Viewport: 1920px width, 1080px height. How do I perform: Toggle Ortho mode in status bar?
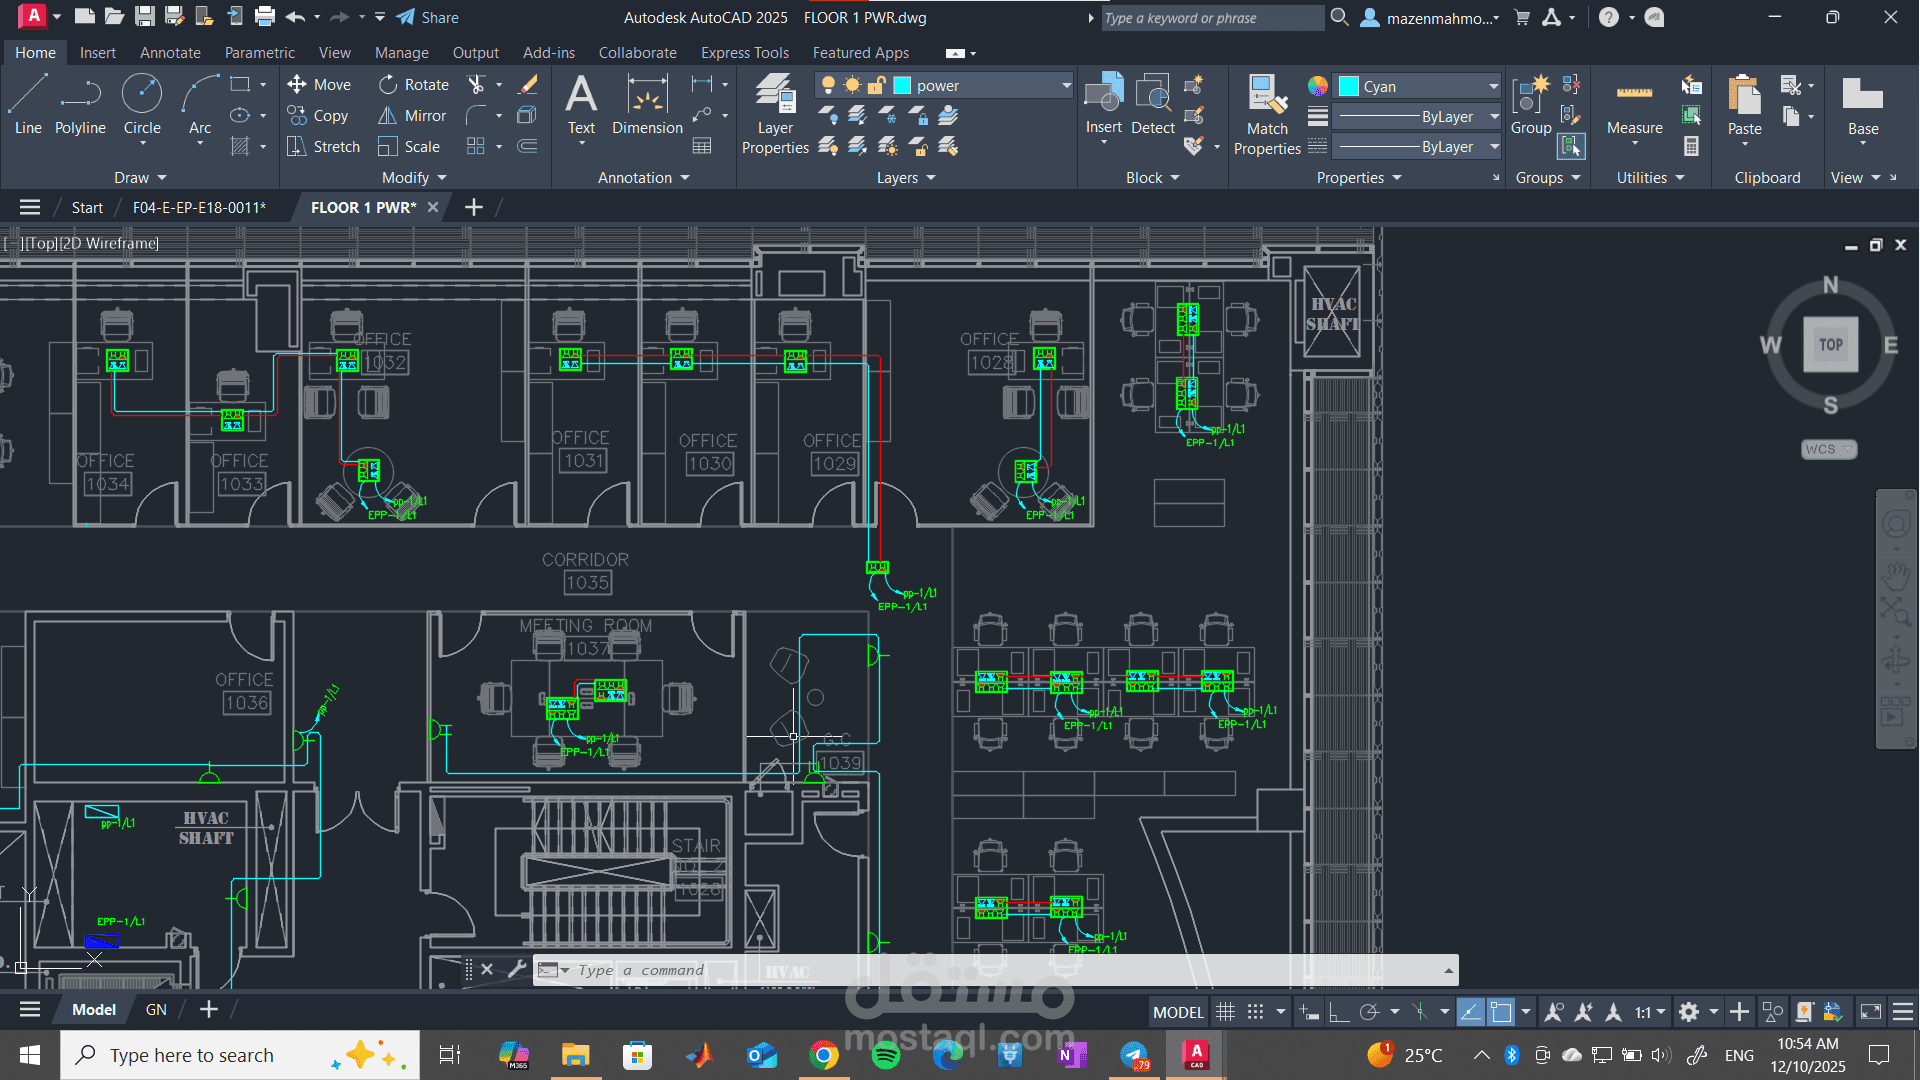point(1338,1012)
